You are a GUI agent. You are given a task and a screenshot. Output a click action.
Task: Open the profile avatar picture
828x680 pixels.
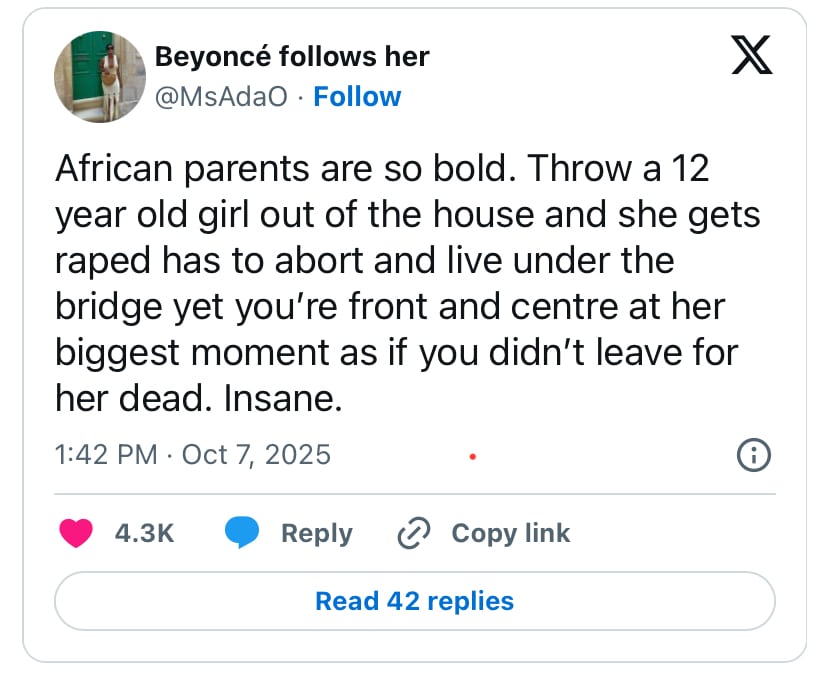point(100,77)
